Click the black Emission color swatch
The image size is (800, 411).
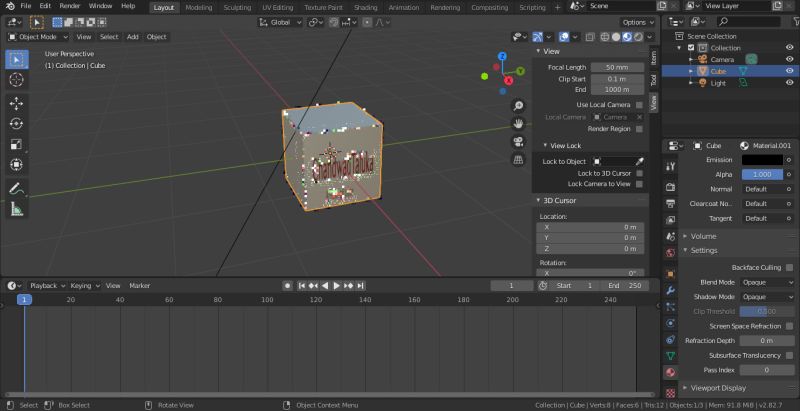click(762, 160)
